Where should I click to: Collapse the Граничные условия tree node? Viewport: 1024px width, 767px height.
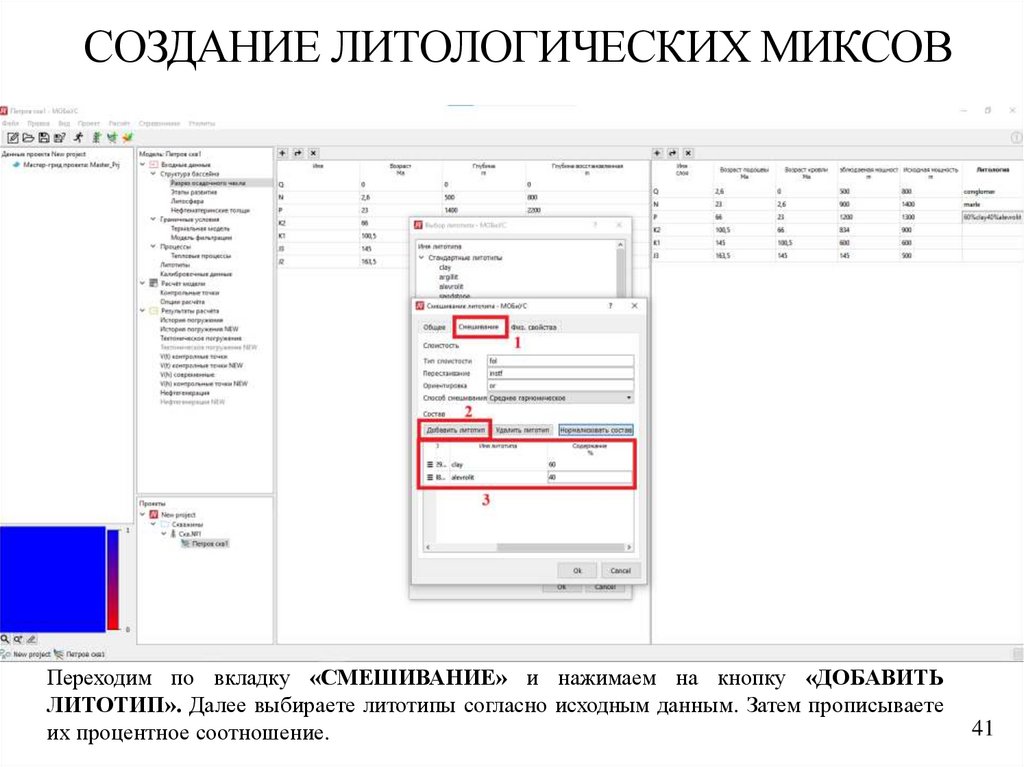(x=153, y=220)
